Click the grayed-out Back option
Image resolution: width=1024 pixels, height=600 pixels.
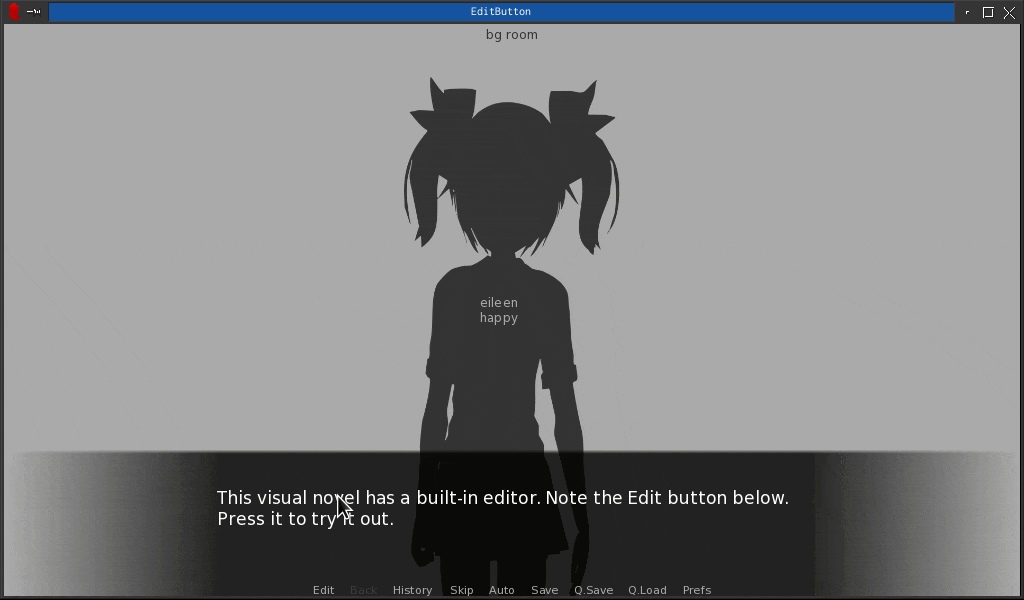pyautogui.click(x=363, y=590)
